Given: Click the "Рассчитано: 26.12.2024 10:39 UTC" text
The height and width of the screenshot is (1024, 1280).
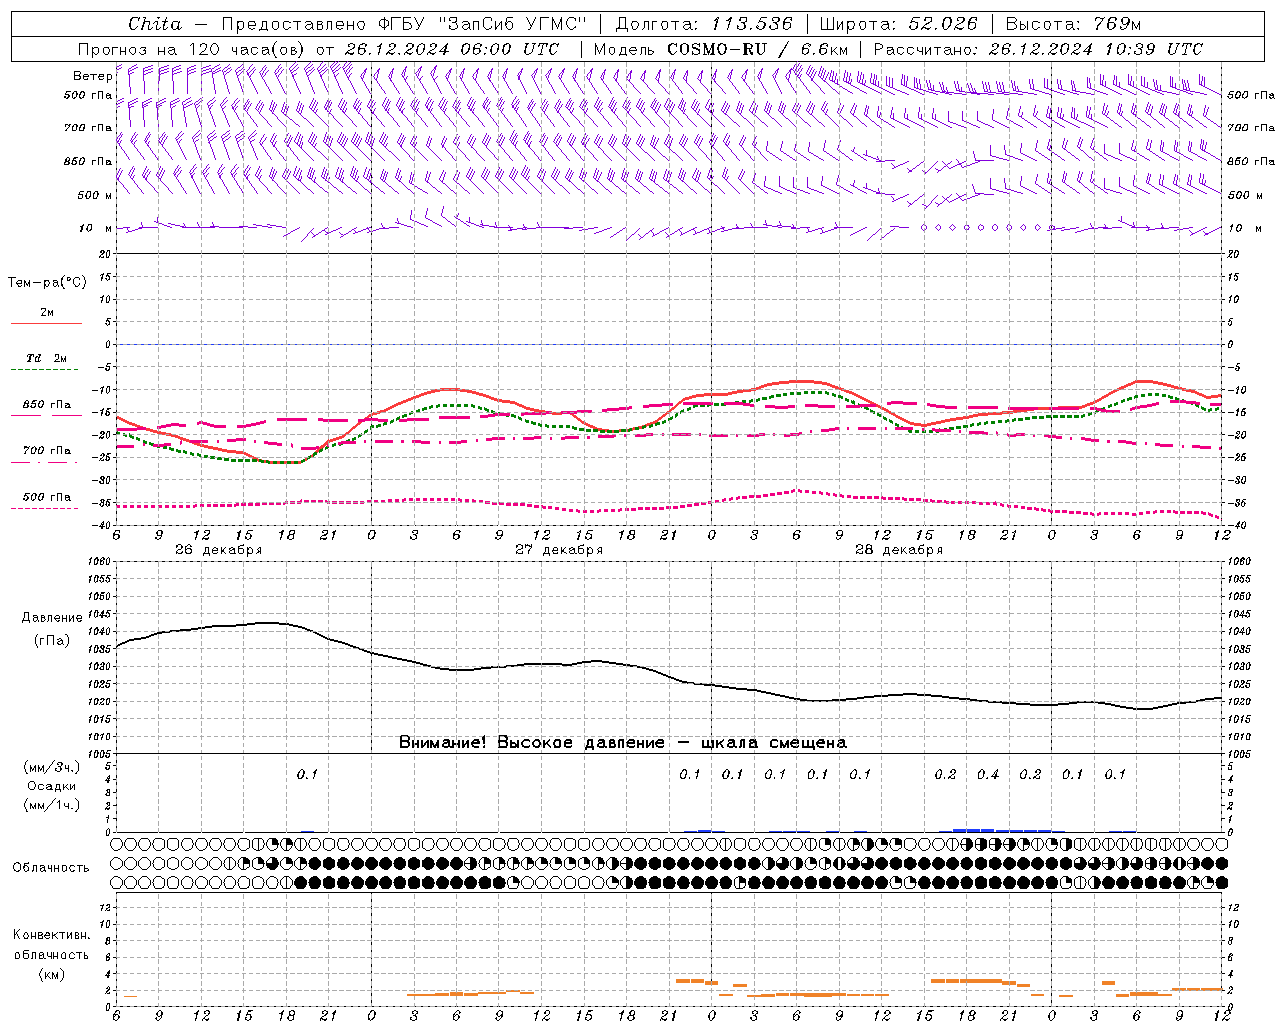Looking at the screenshot, I should click(x=1038, y=49).
